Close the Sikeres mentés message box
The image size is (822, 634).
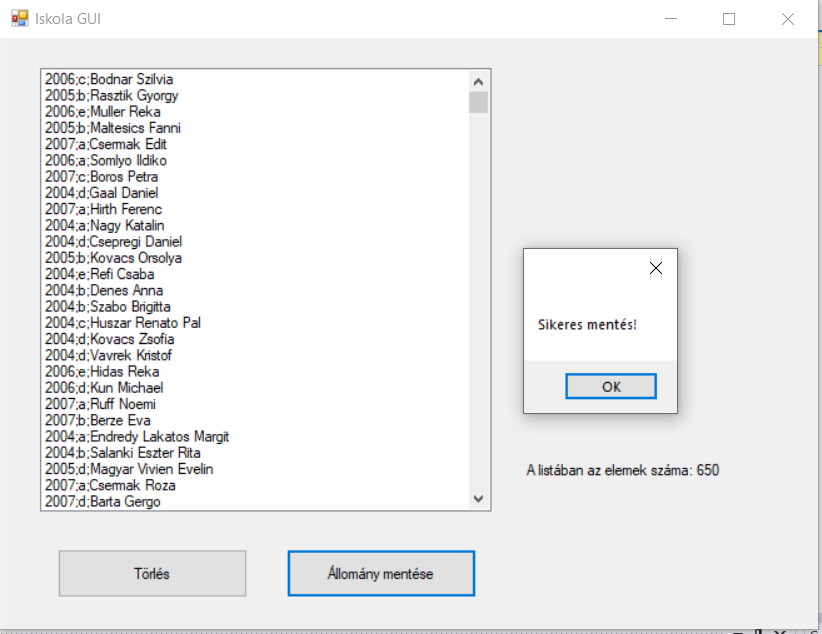coord(655,268)
